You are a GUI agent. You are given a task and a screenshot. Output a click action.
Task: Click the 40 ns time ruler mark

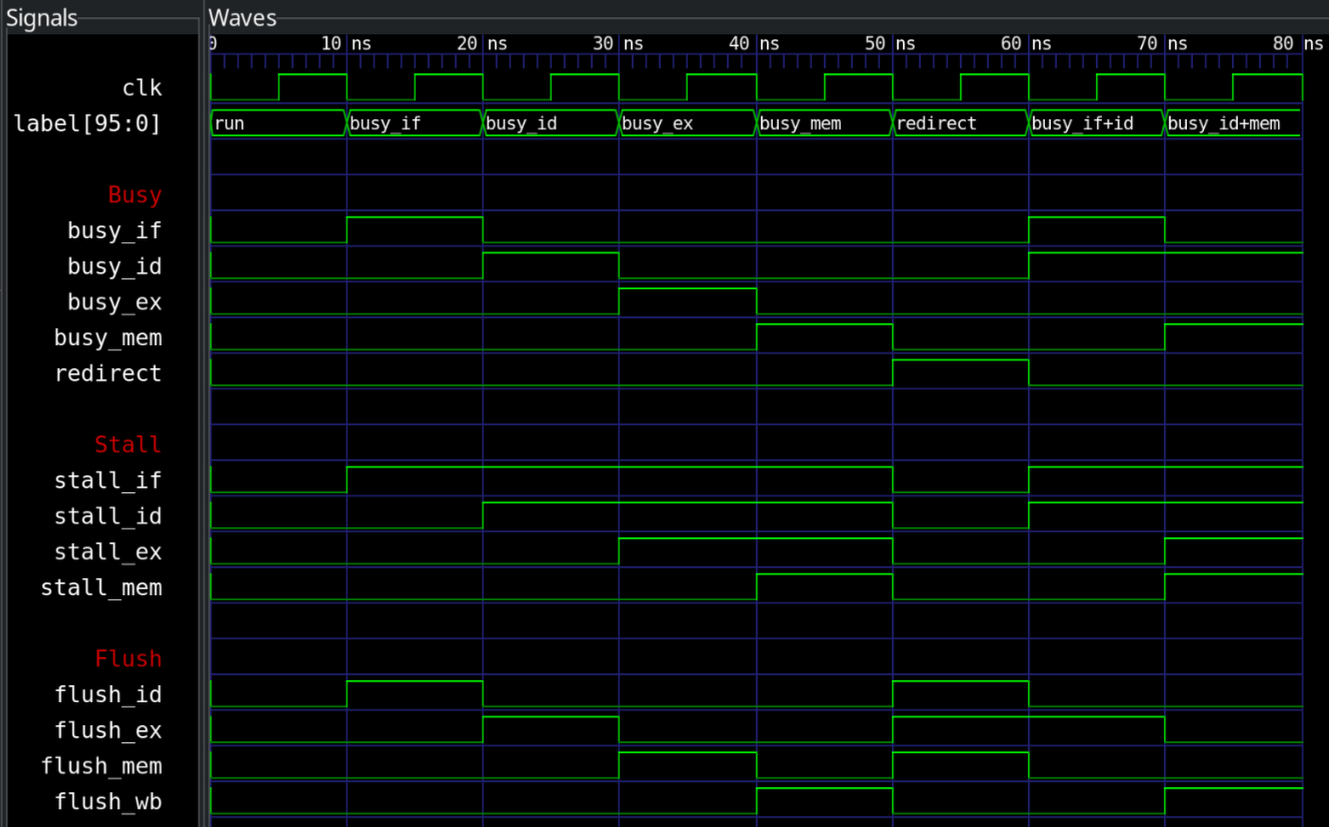(756, 44)
